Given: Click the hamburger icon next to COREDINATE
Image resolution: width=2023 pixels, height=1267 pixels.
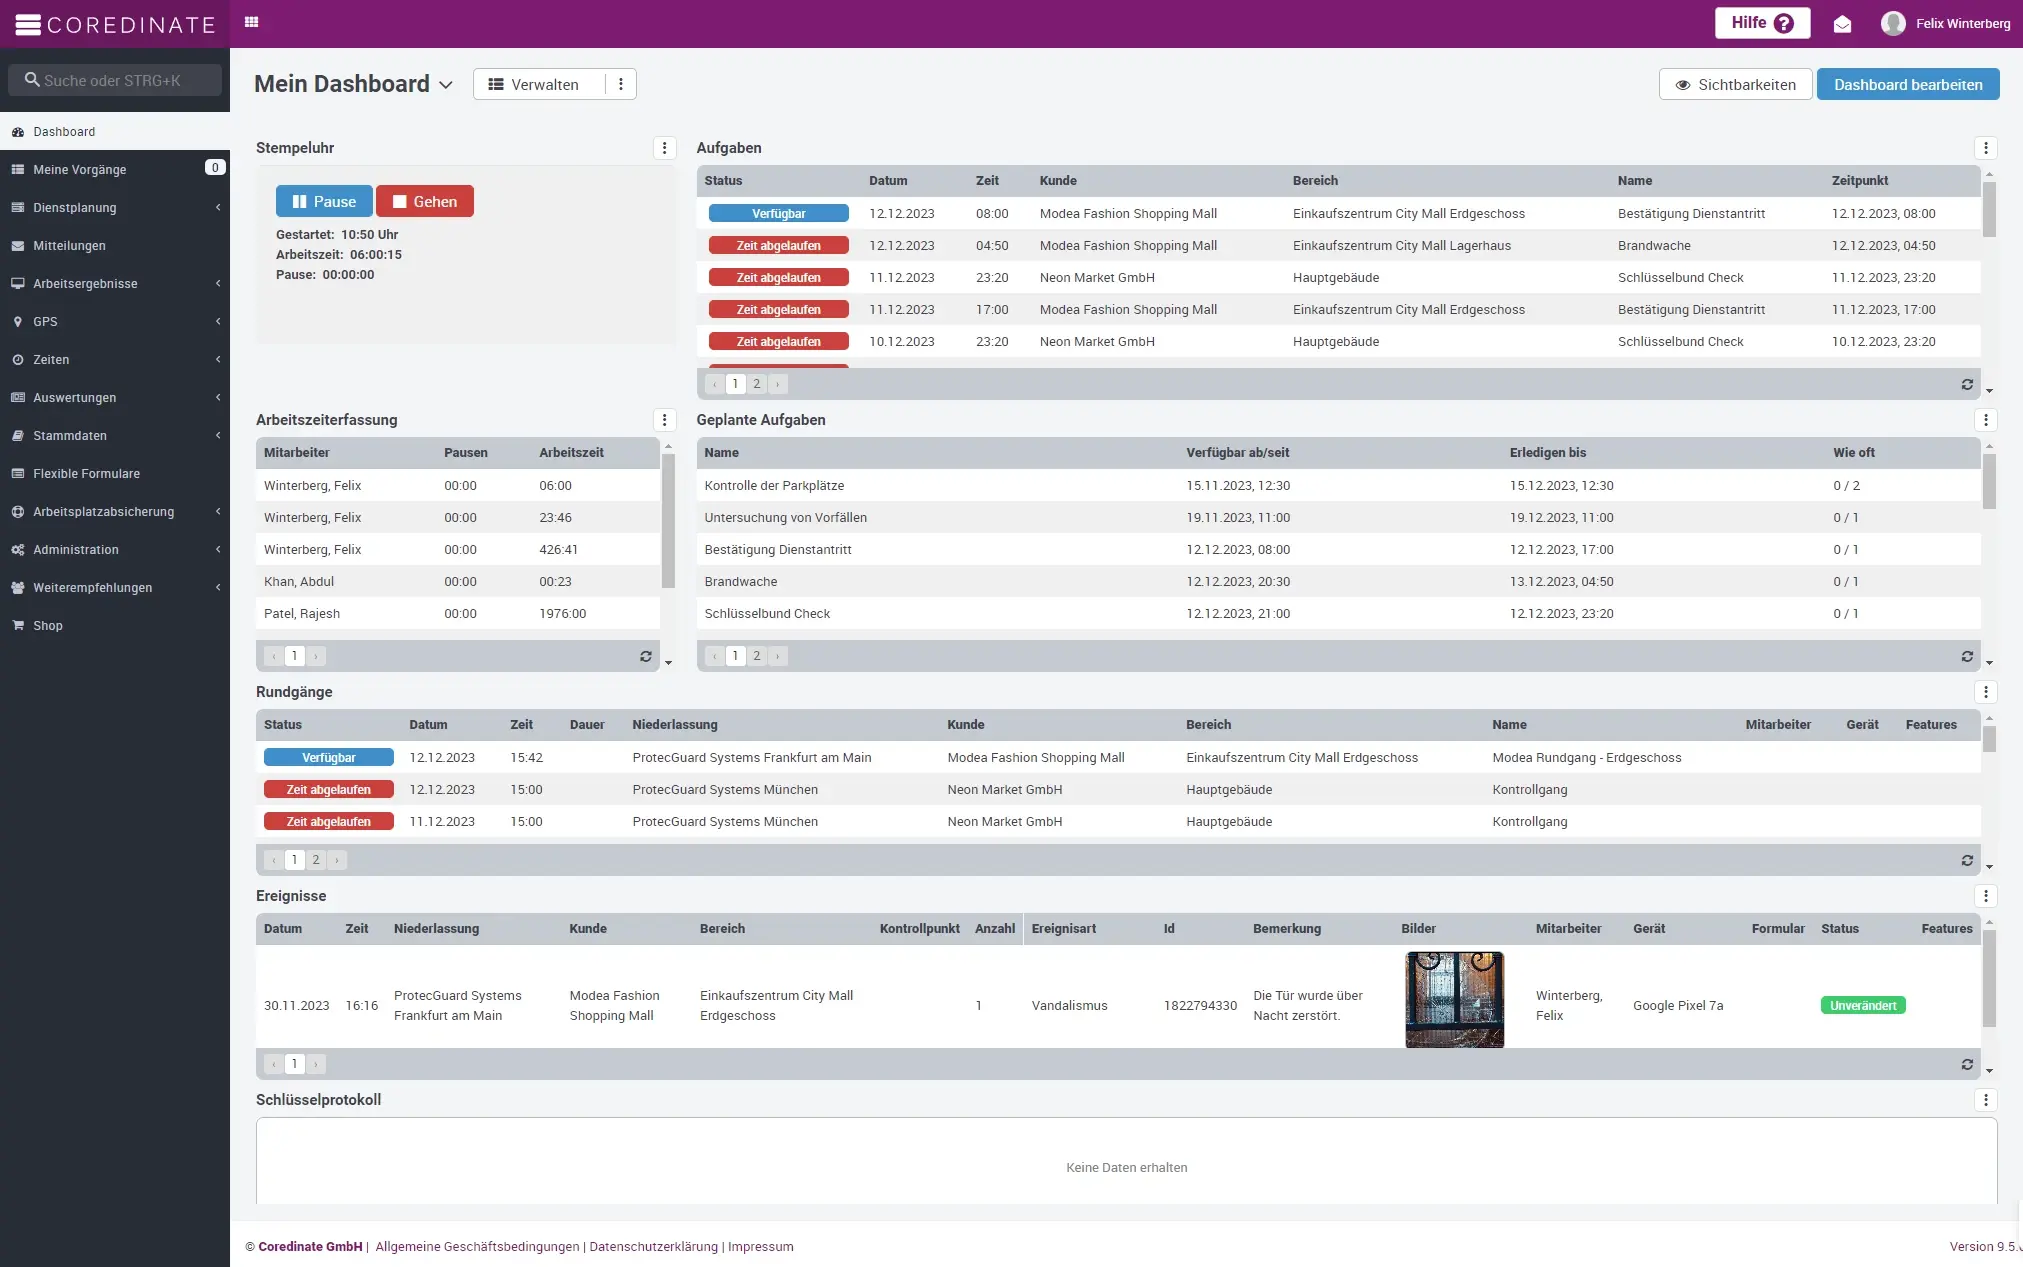Looking at the screenshot, I should 30,24.
